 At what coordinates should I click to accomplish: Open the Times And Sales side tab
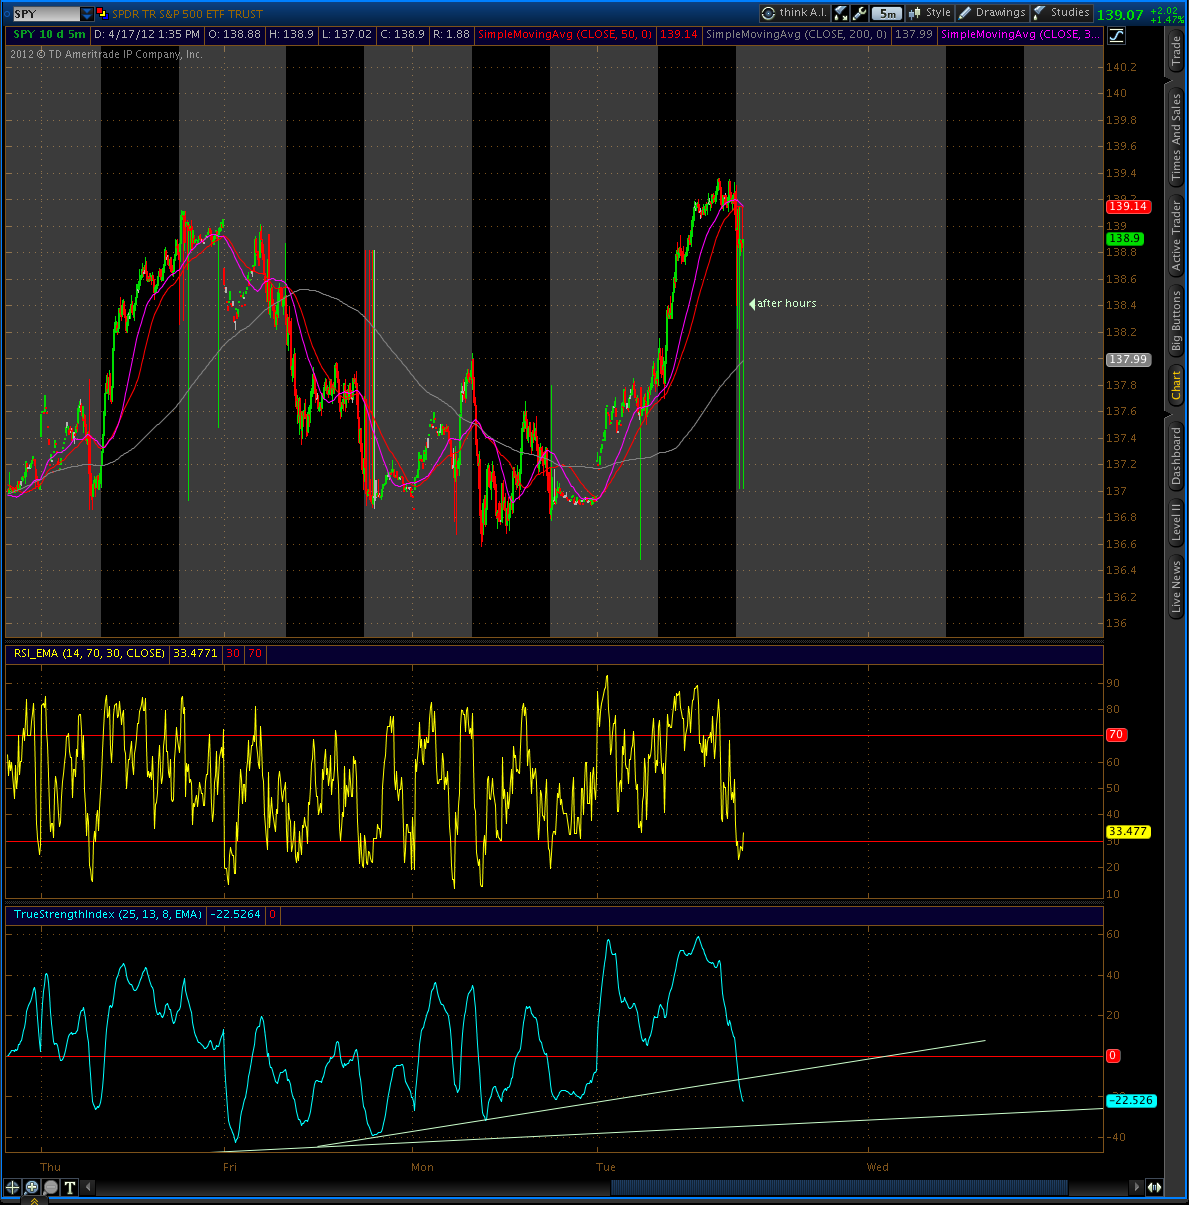point(1176,137)
